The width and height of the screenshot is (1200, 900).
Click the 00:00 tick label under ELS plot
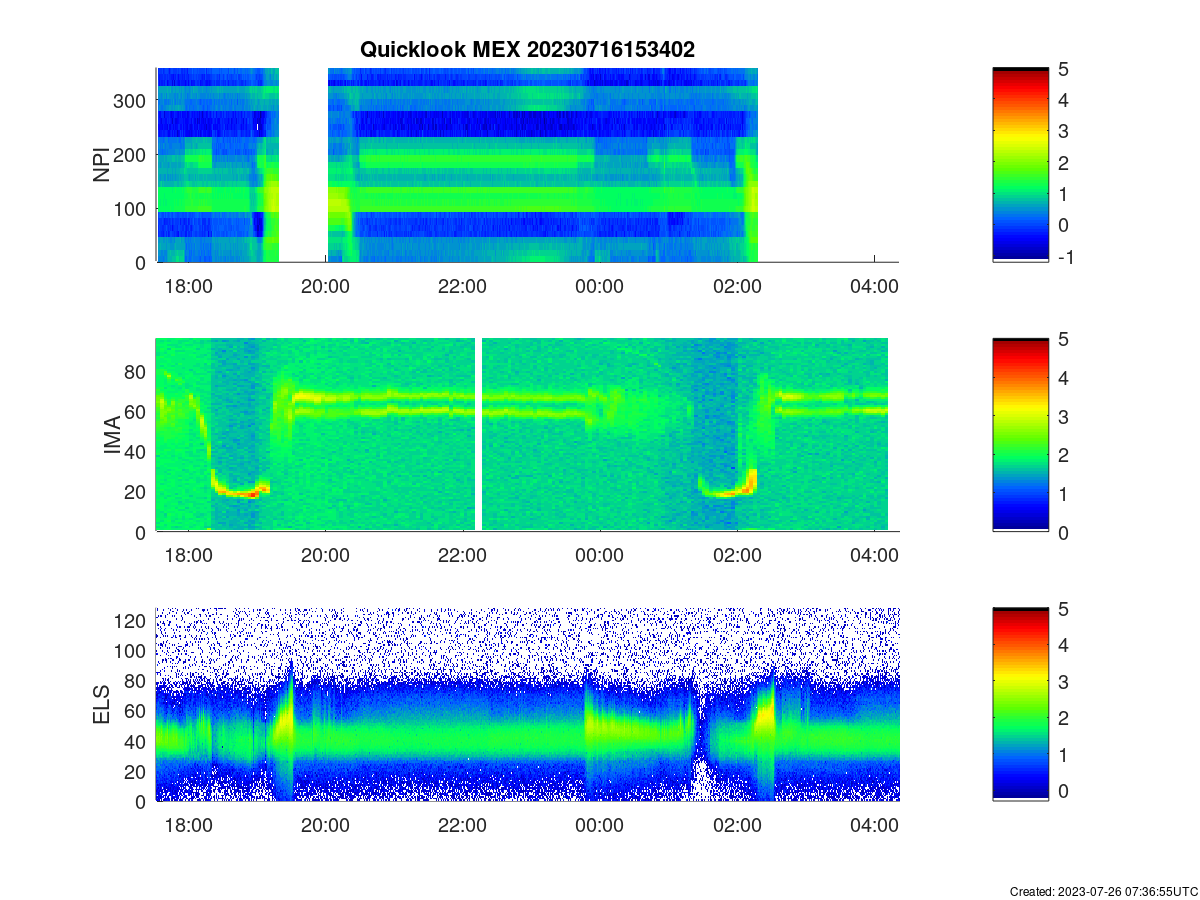click(x=600, y=826)
